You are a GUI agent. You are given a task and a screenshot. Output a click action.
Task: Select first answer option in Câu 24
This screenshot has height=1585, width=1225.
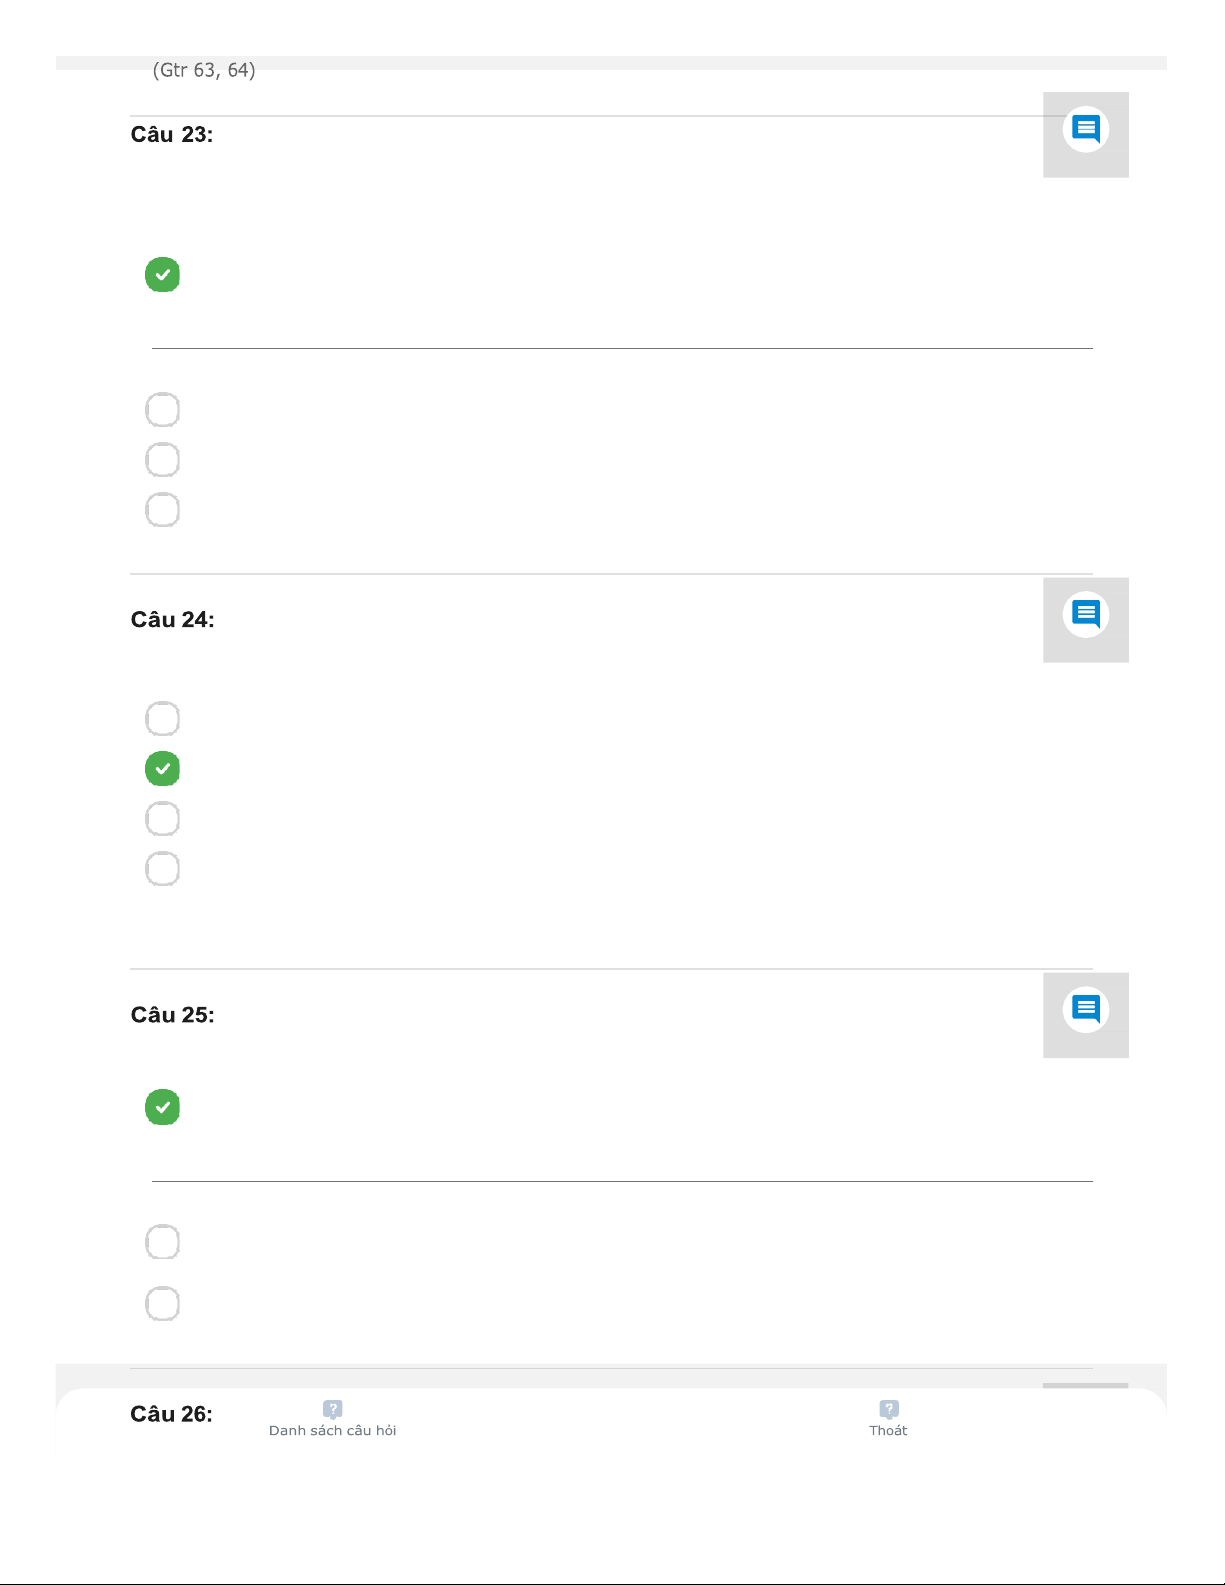(162, 719)
